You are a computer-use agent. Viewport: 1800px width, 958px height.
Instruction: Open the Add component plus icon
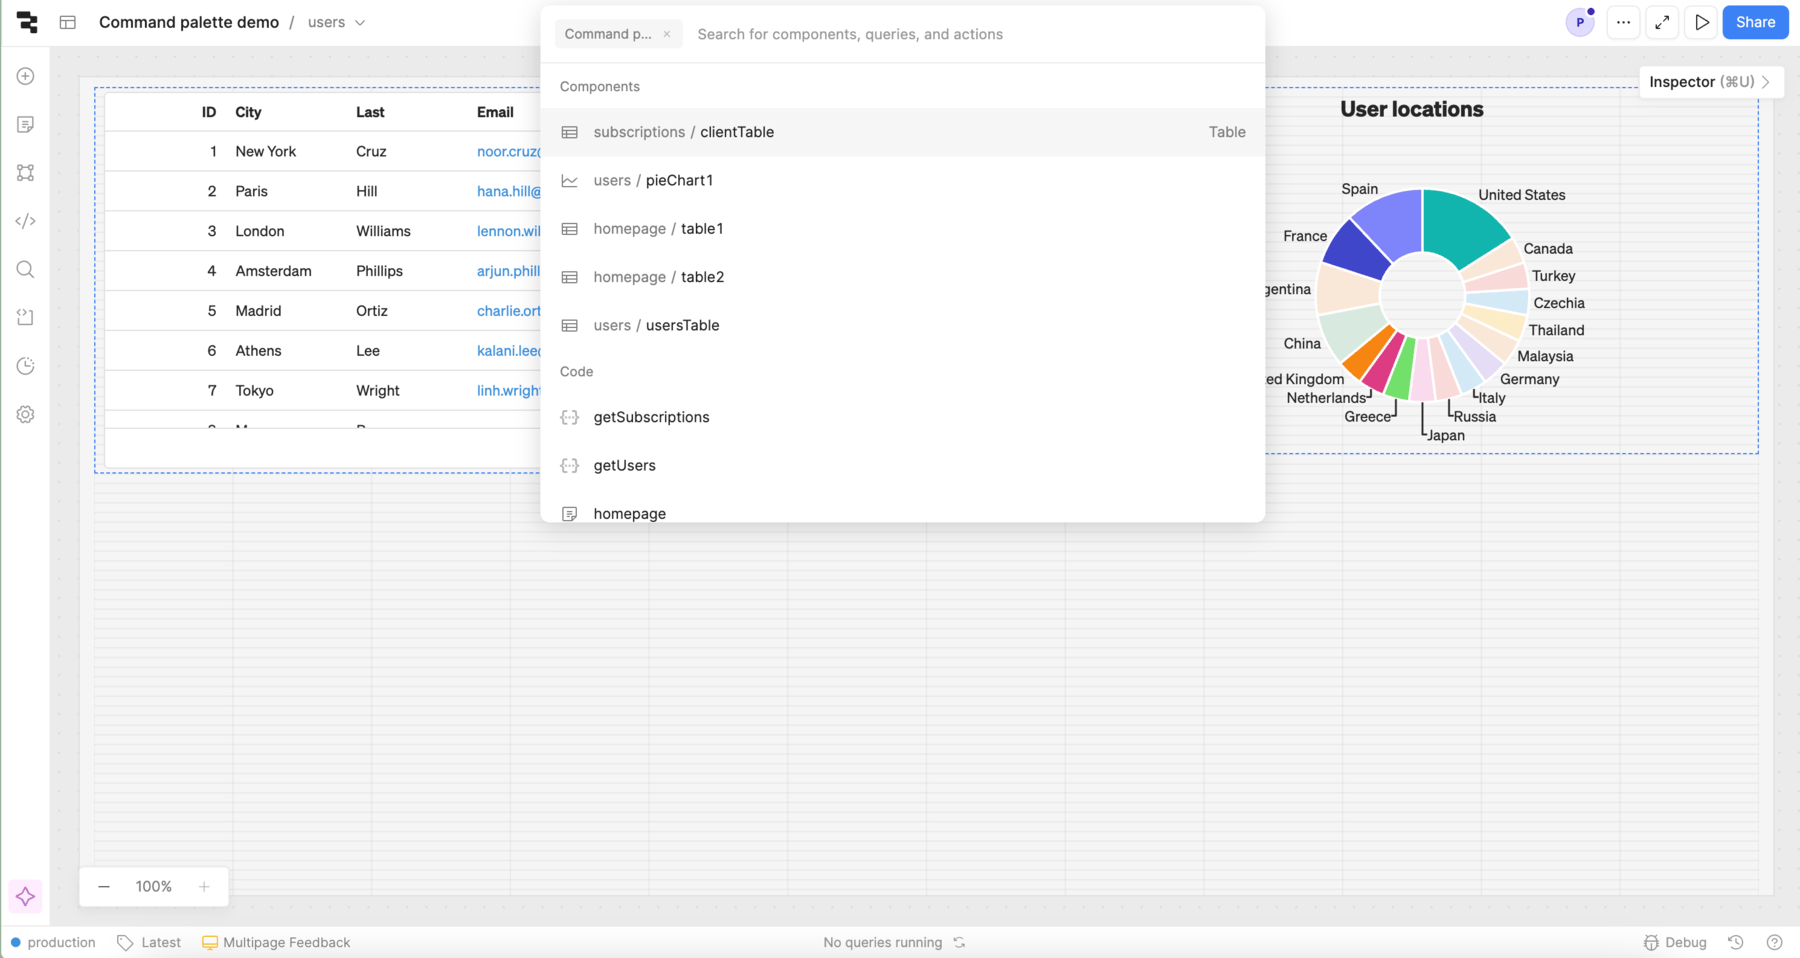(x=26, y=76)
